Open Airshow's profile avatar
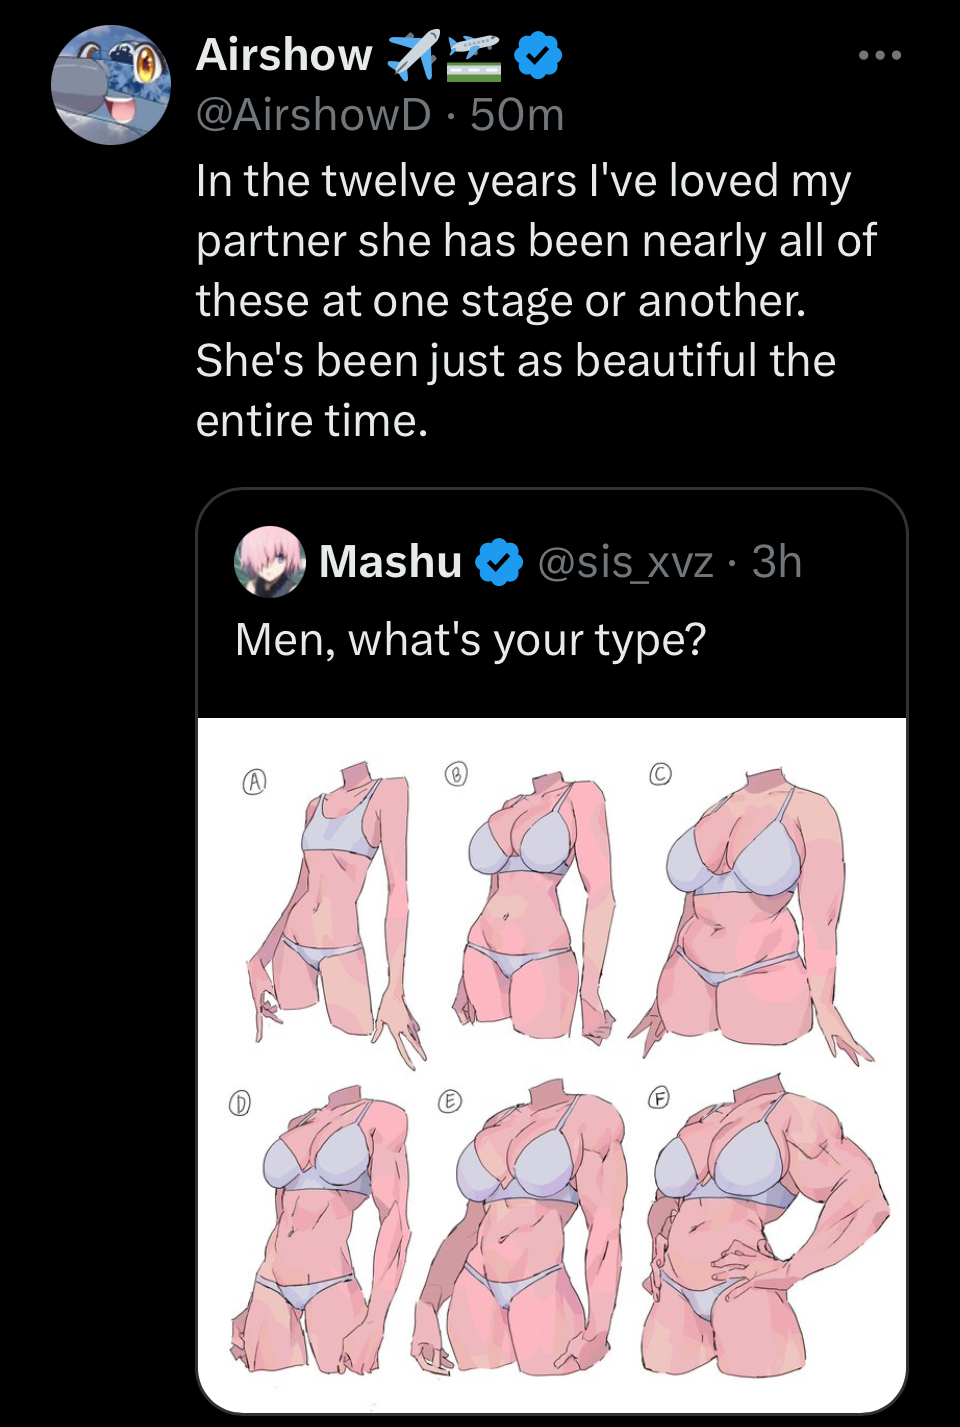This screenshot has width=960, height=1427. point(111,85)
